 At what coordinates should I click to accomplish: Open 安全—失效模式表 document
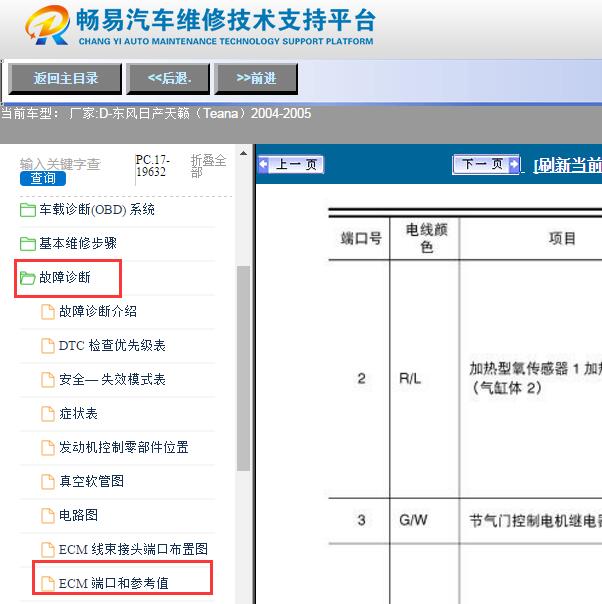point(112,379)
